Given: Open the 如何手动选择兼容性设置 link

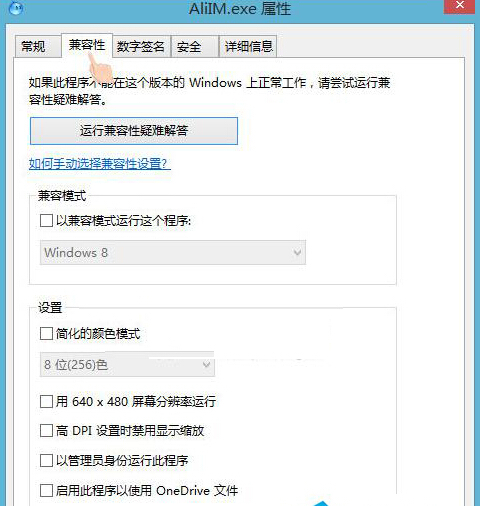Looking at the screenshot, I should tap(100, 164).
